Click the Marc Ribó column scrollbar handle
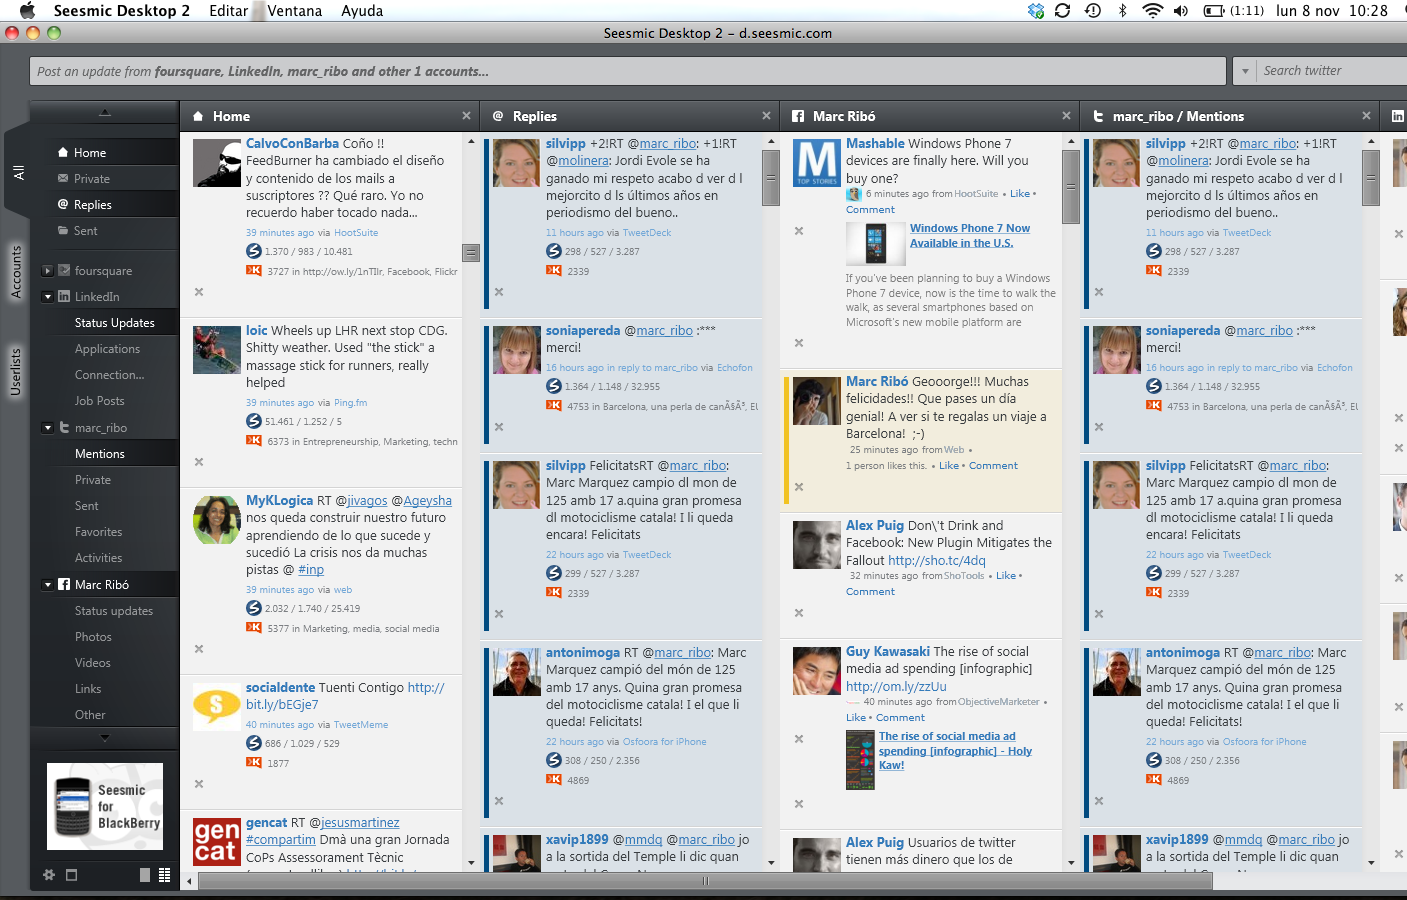Viewport: 1407px width, 900px height. click(1071, 186)
